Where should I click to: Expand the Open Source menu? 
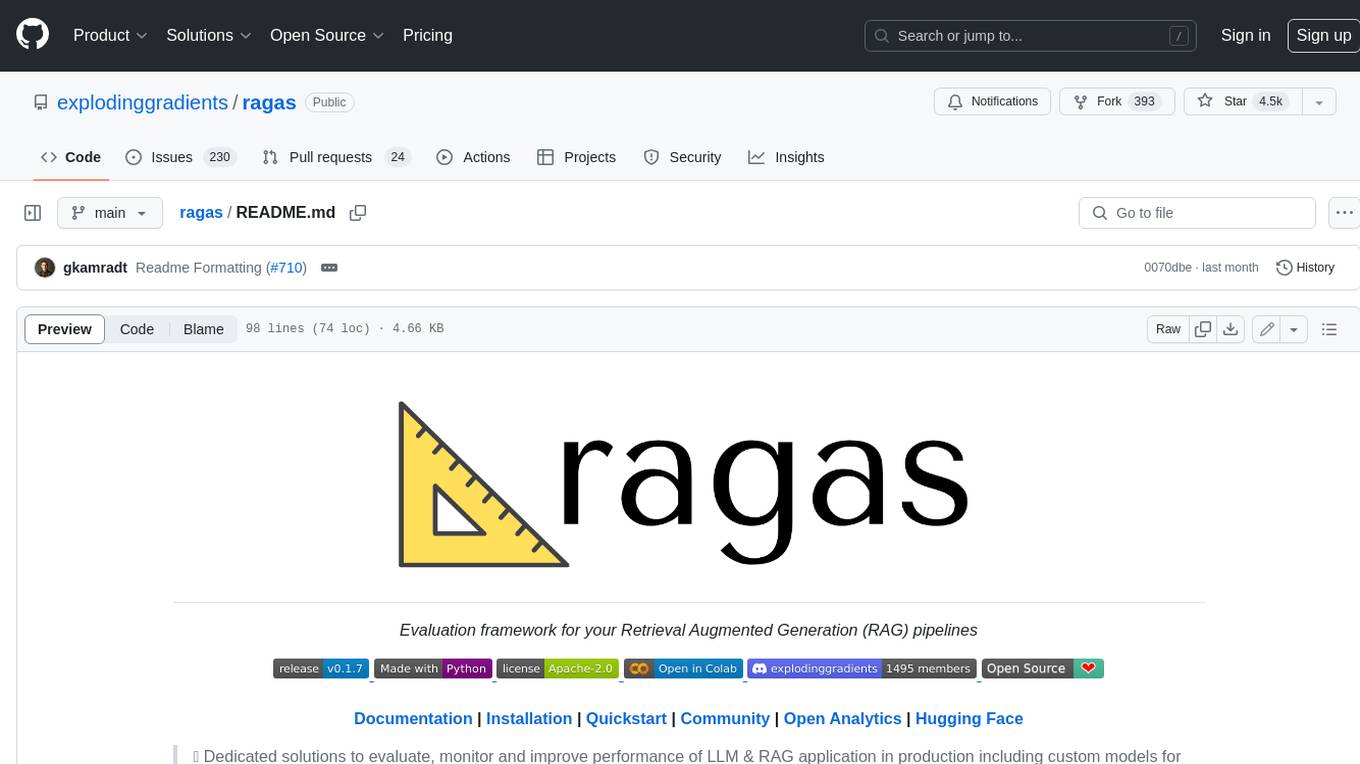tap(327, 35)
